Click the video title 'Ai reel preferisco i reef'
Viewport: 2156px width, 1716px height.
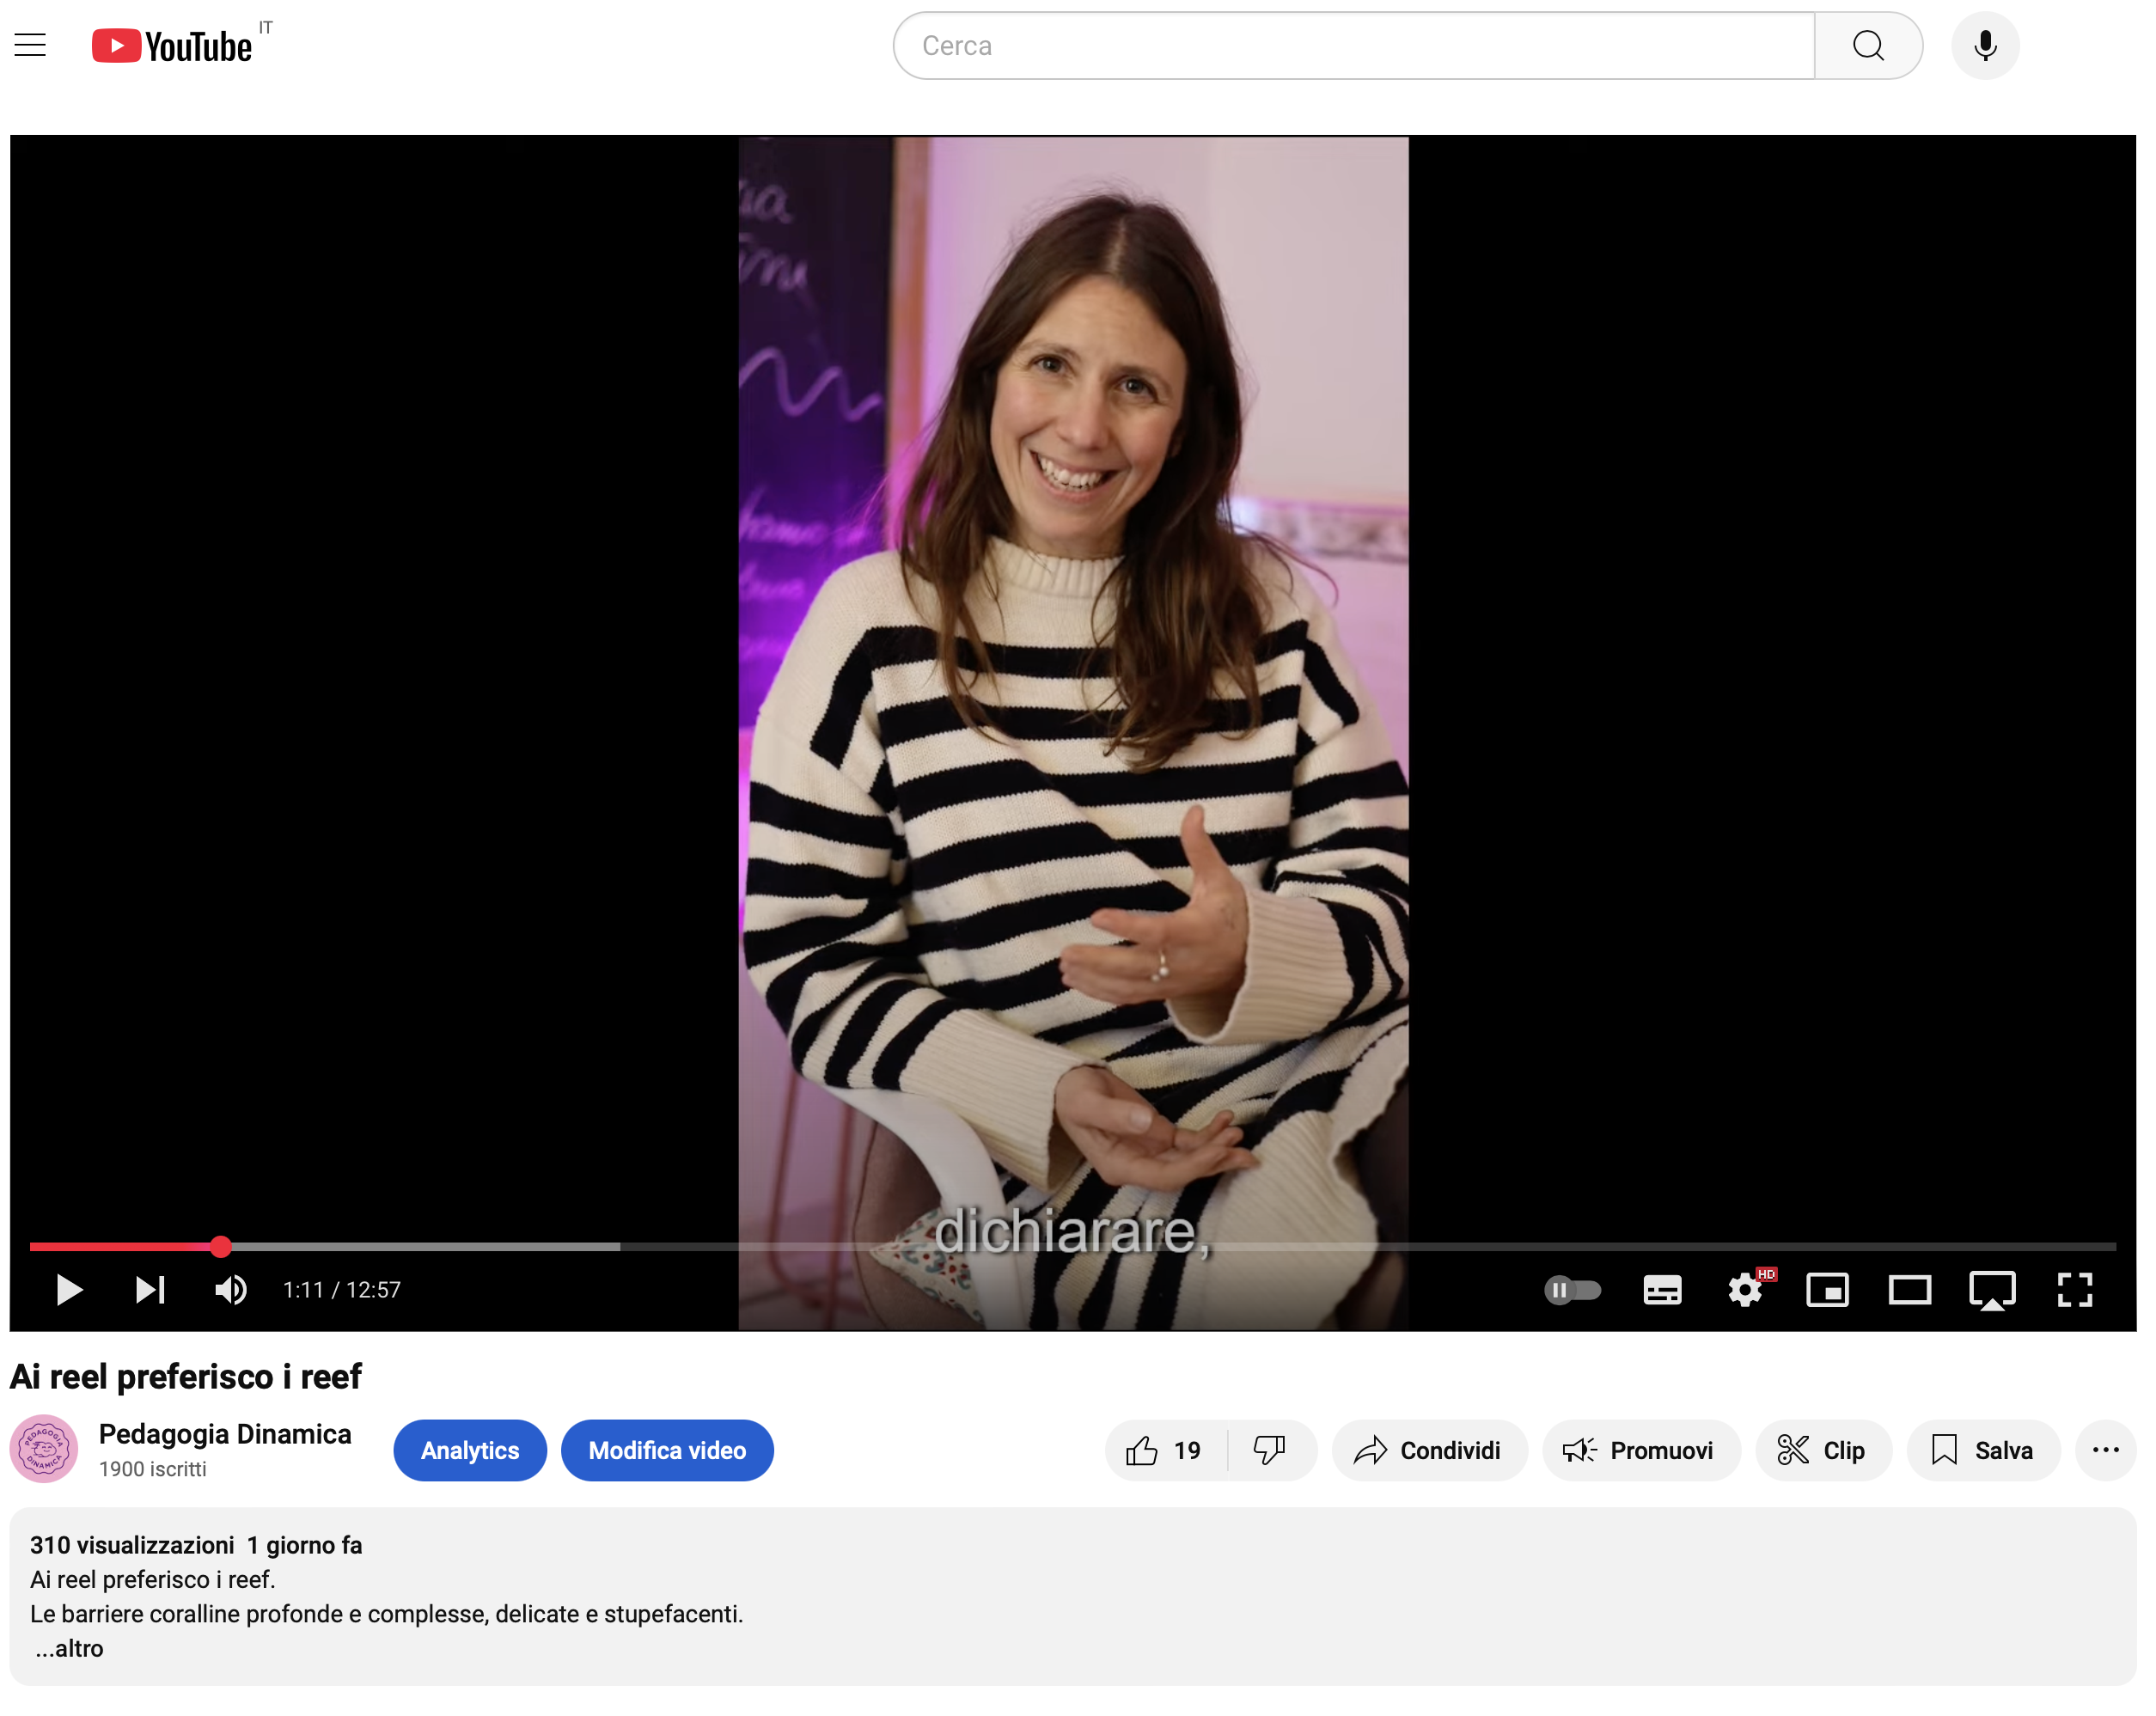[186, 1376]
